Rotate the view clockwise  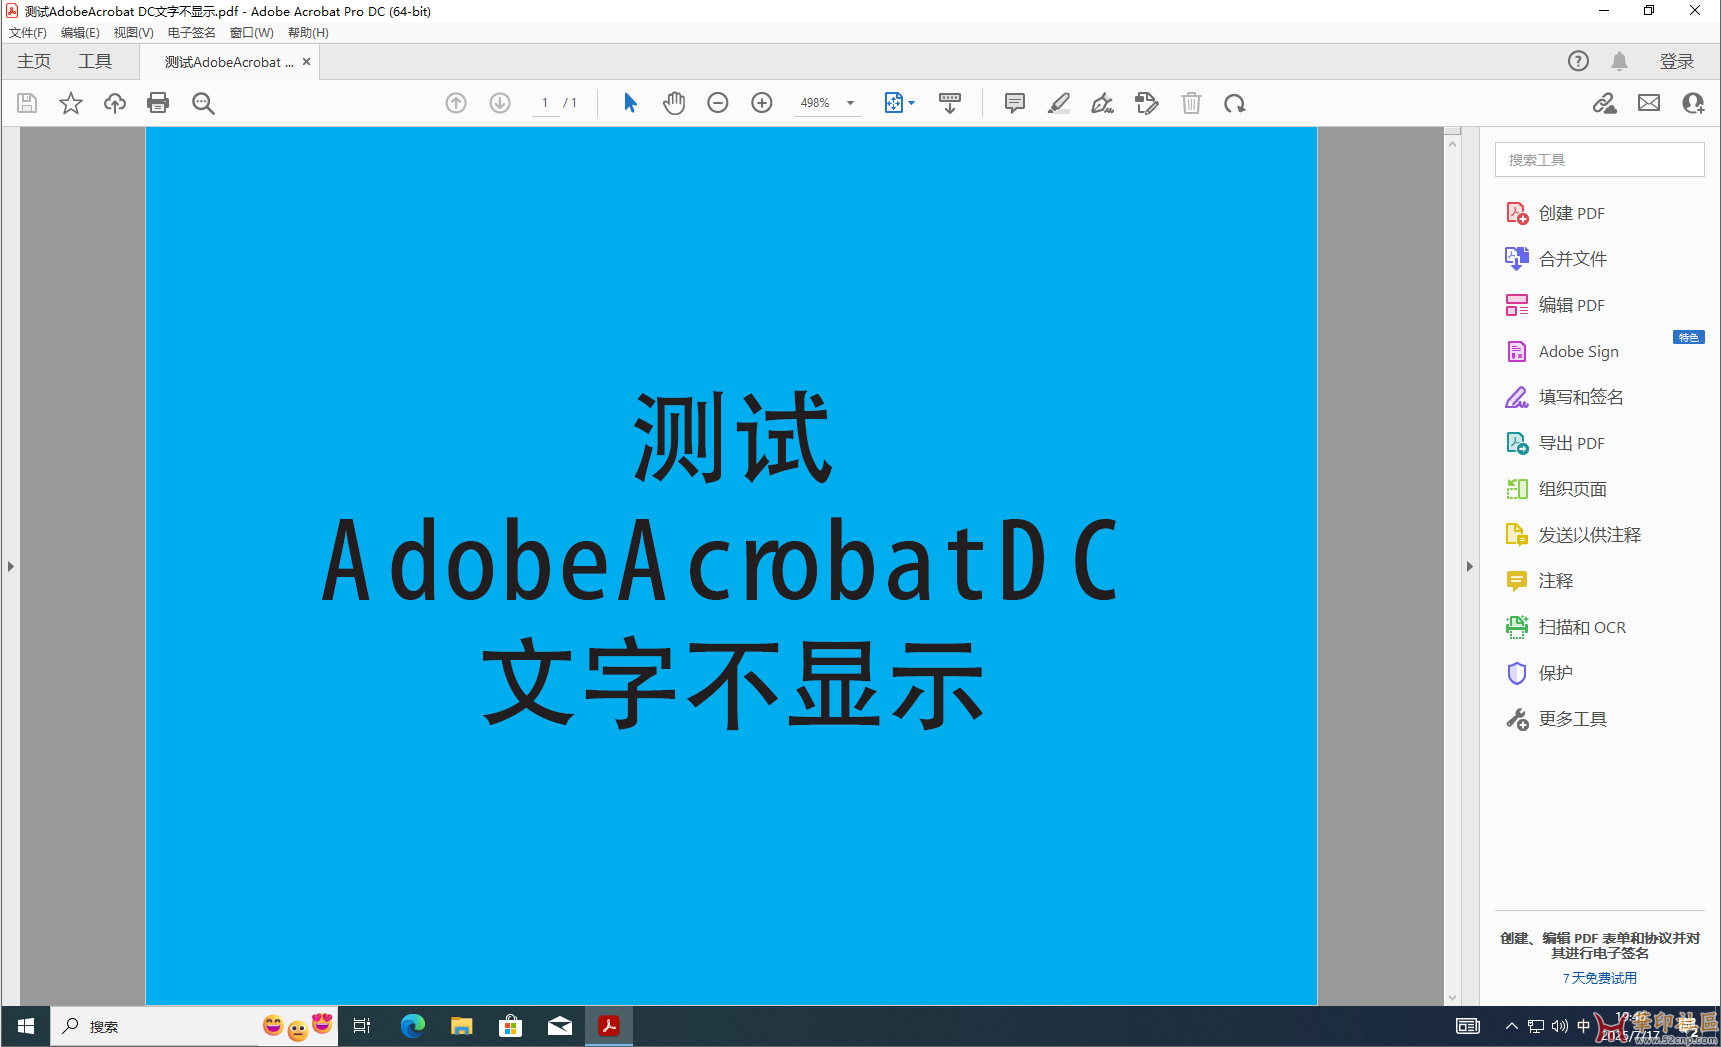[1235, 103]
